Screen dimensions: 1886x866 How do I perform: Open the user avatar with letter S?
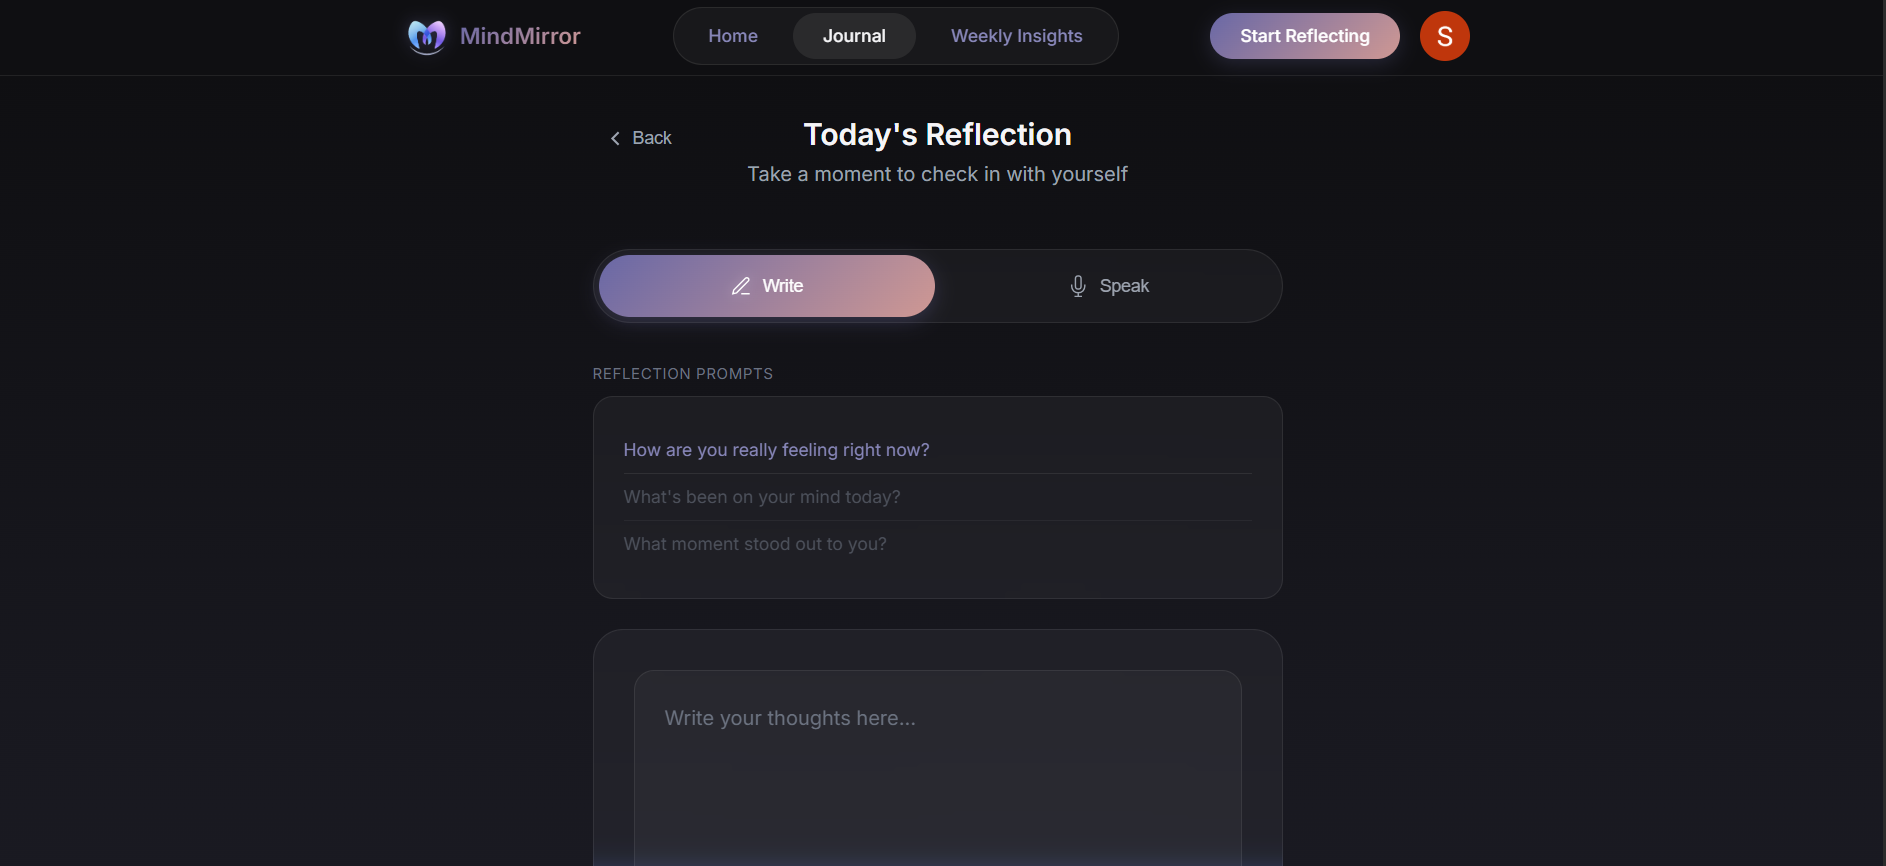pos(1444,36)
